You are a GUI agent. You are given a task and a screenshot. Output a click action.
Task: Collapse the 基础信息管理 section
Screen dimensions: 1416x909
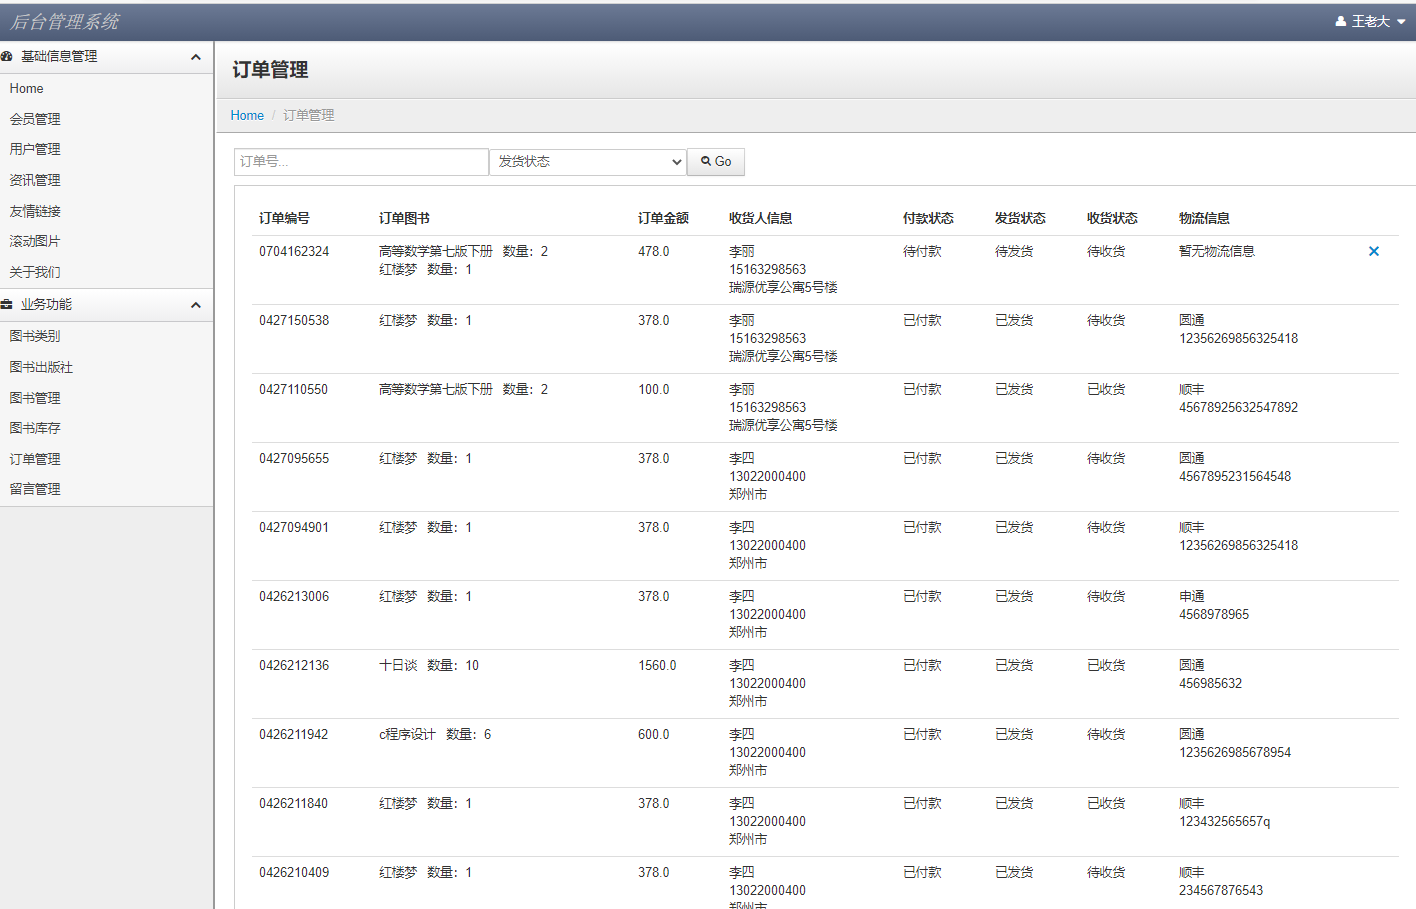pyautogui.click(x=196, y=56)
